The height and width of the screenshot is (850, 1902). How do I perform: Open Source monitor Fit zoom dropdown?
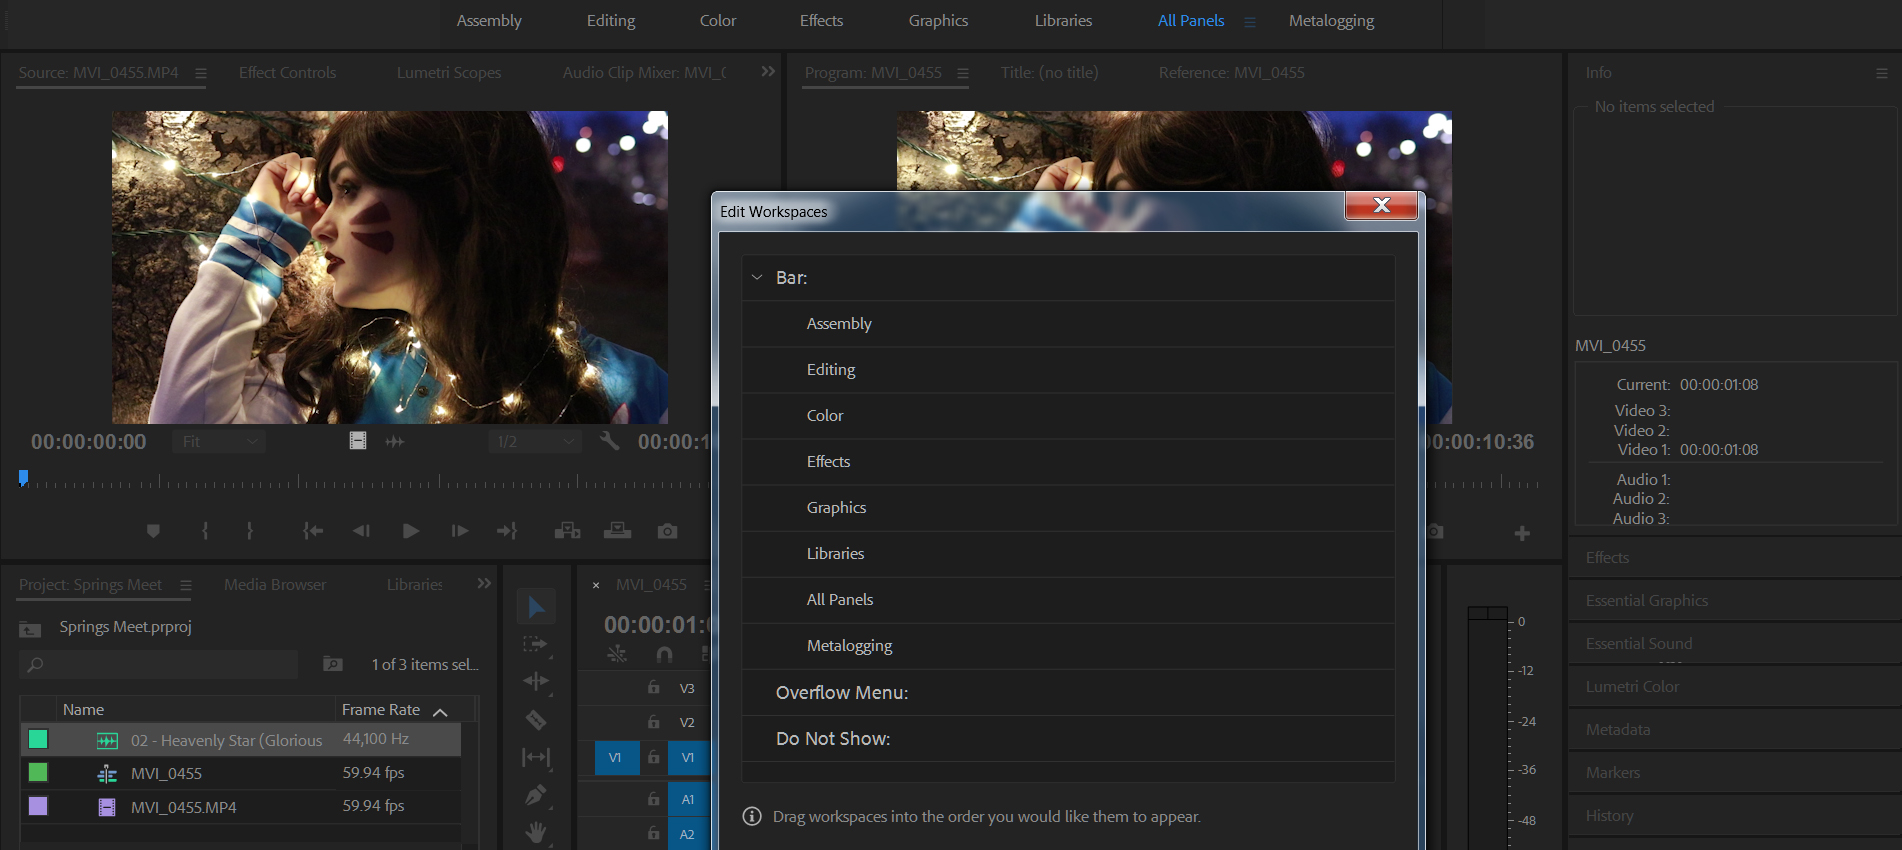pyautogui.click(x=218, y=441)
